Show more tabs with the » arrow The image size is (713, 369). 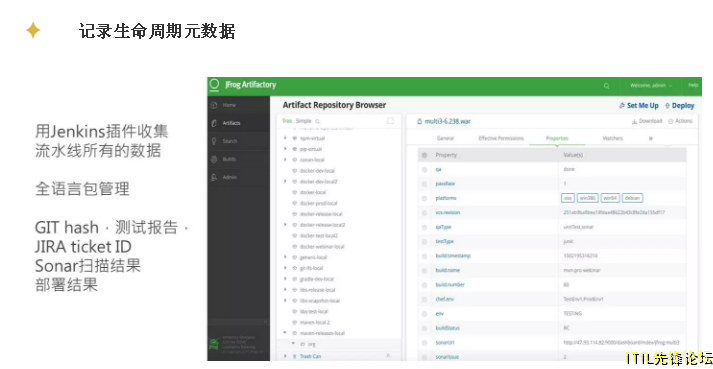pos(651,138)
